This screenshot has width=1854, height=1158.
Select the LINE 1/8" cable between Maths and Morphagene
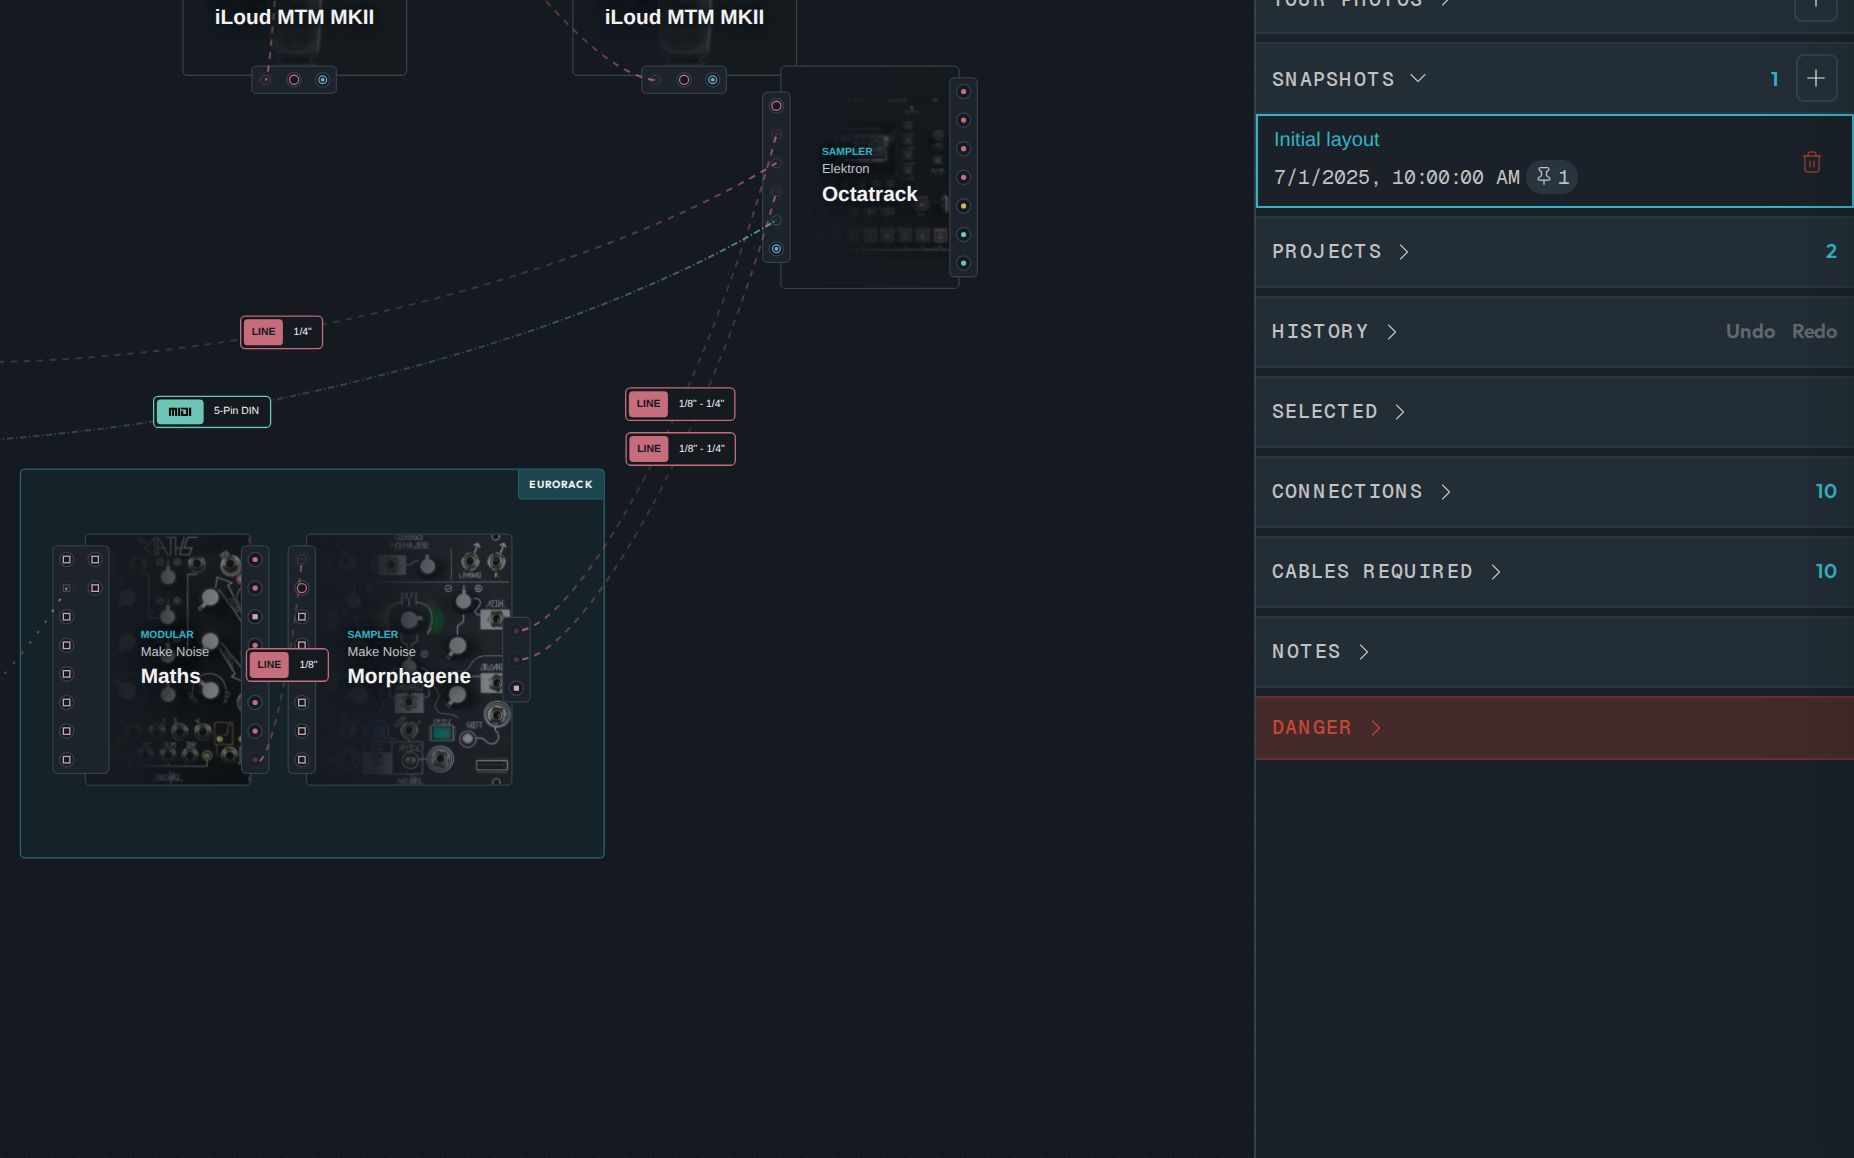287,665
